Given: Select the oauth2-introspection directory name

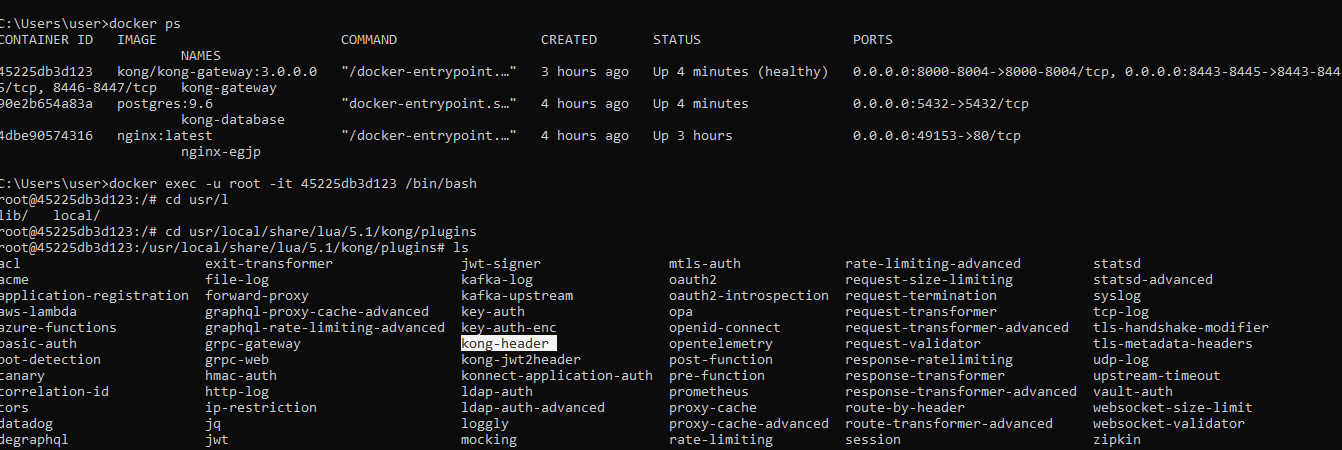Looking at the screenshot, I should pos(749,296).
